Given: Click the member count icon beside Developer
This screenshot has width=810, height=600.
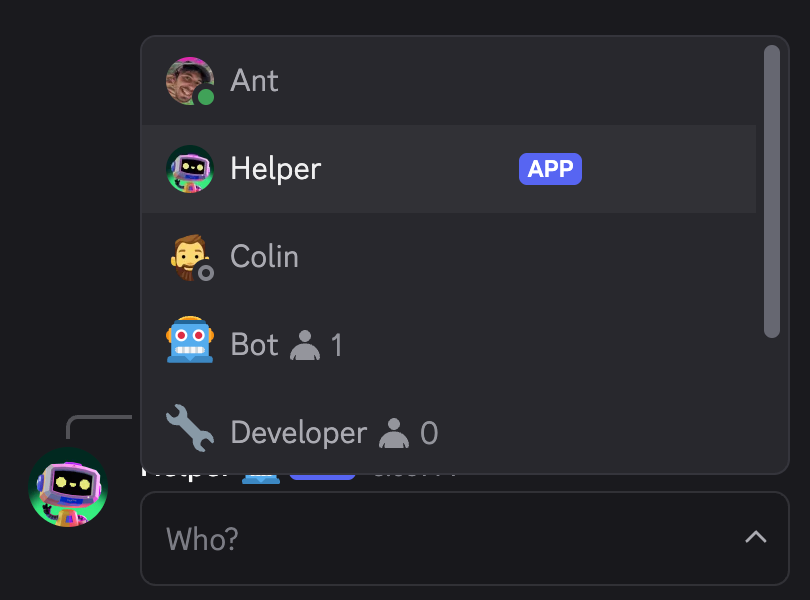Looking at the screenshot, I should coord(394,434).
